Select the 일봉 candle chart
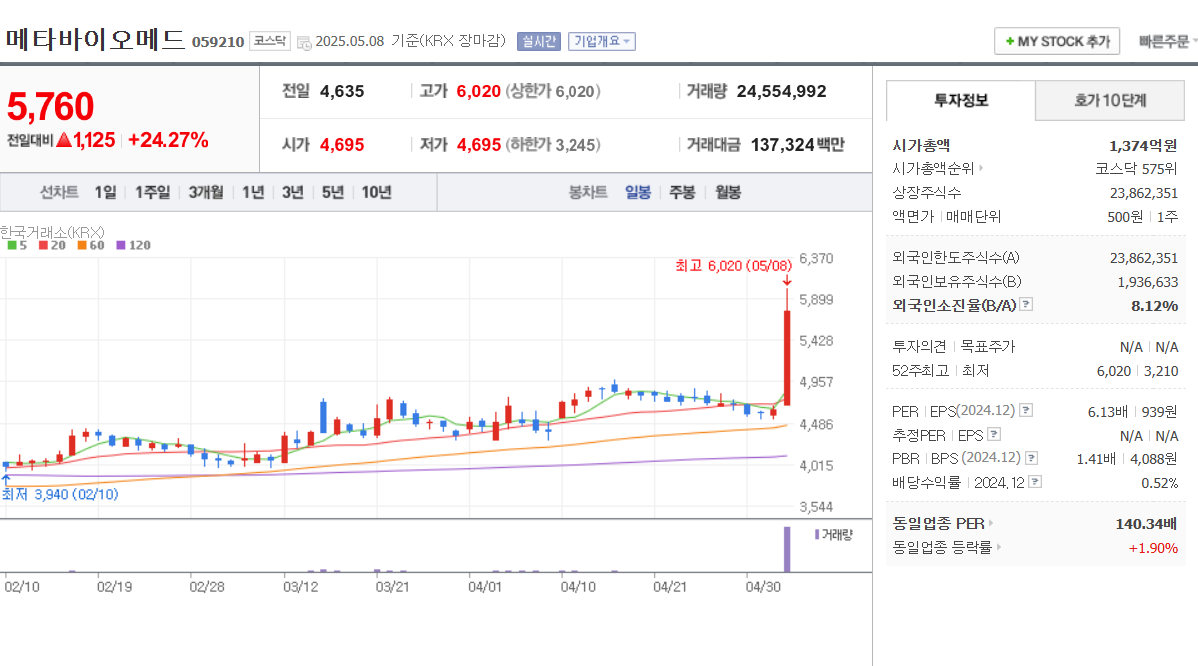 coord(638,192)
